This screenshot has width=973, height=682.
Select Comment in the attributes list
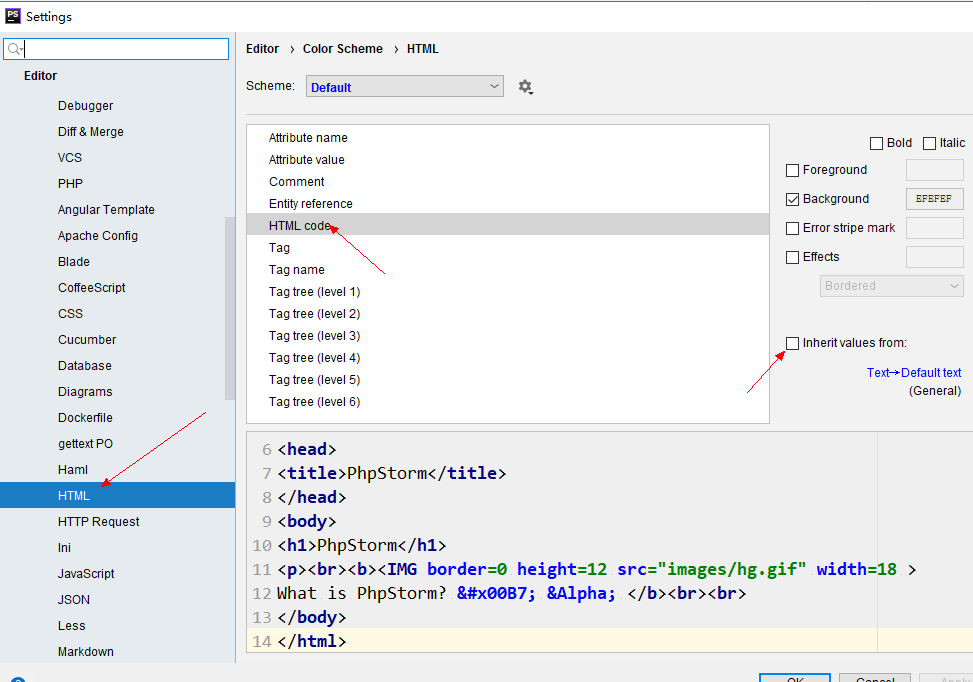[x=508, y=182]
